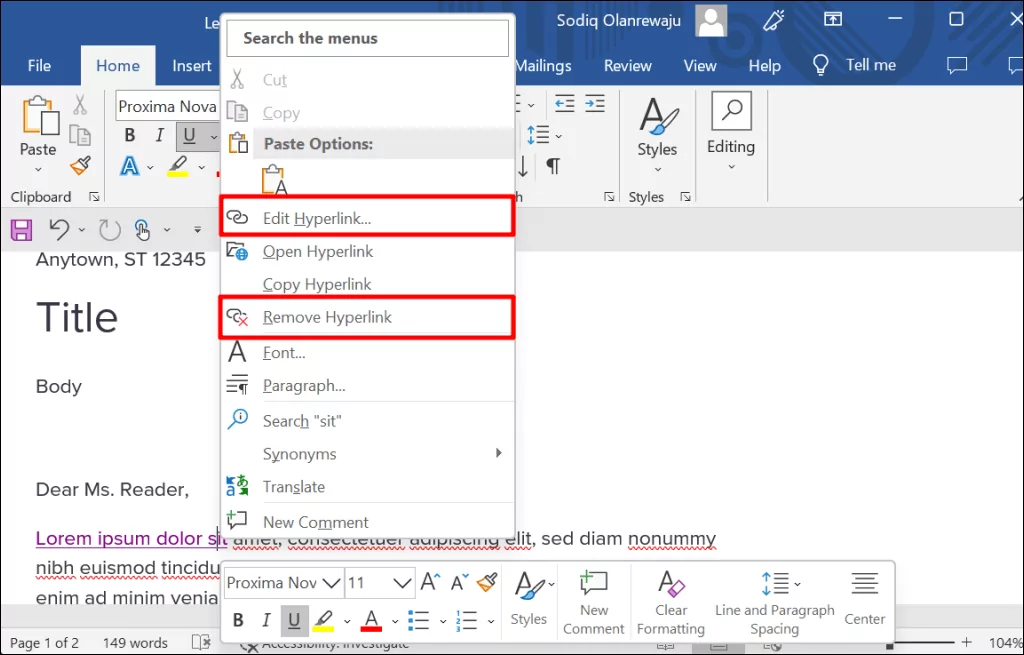Viewport: 1024px width, 655px height.
Task: Click the Save icon in quick access toolbar
Action: (21, 230)
